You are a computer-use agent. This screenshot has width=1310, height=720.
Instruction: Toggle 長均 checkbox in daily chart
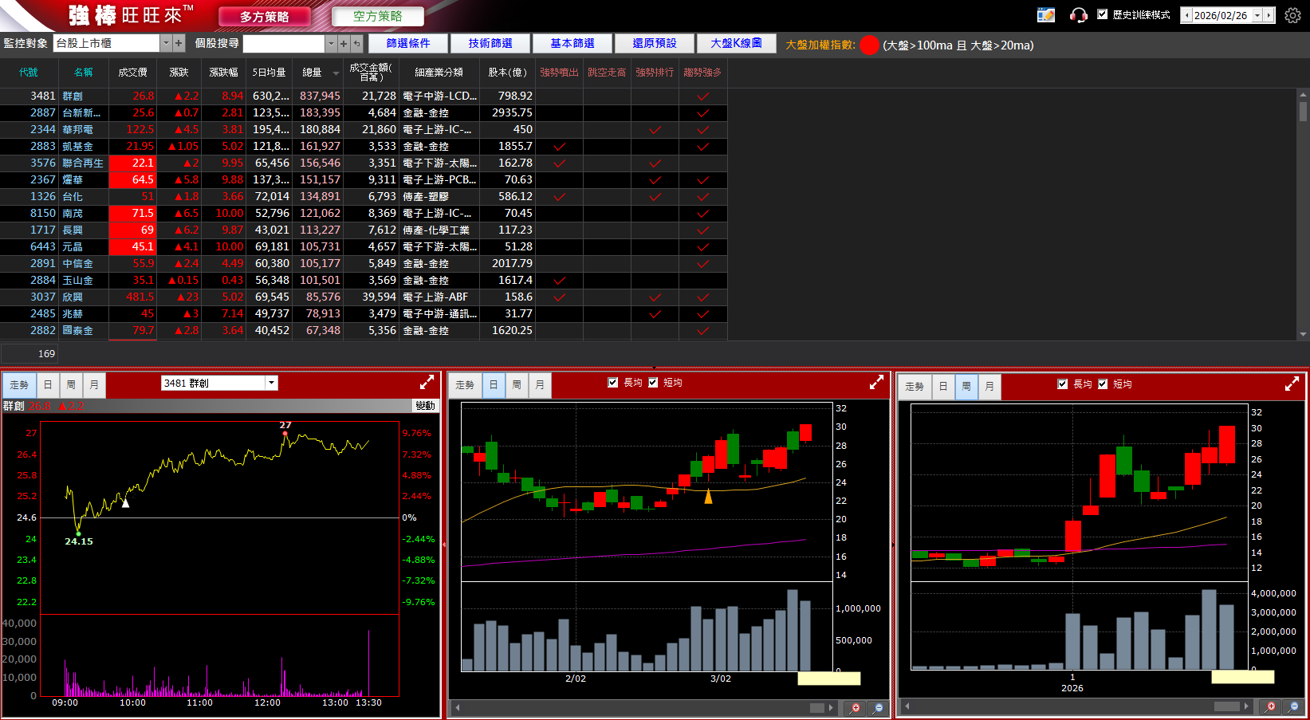tap(613, 382)
